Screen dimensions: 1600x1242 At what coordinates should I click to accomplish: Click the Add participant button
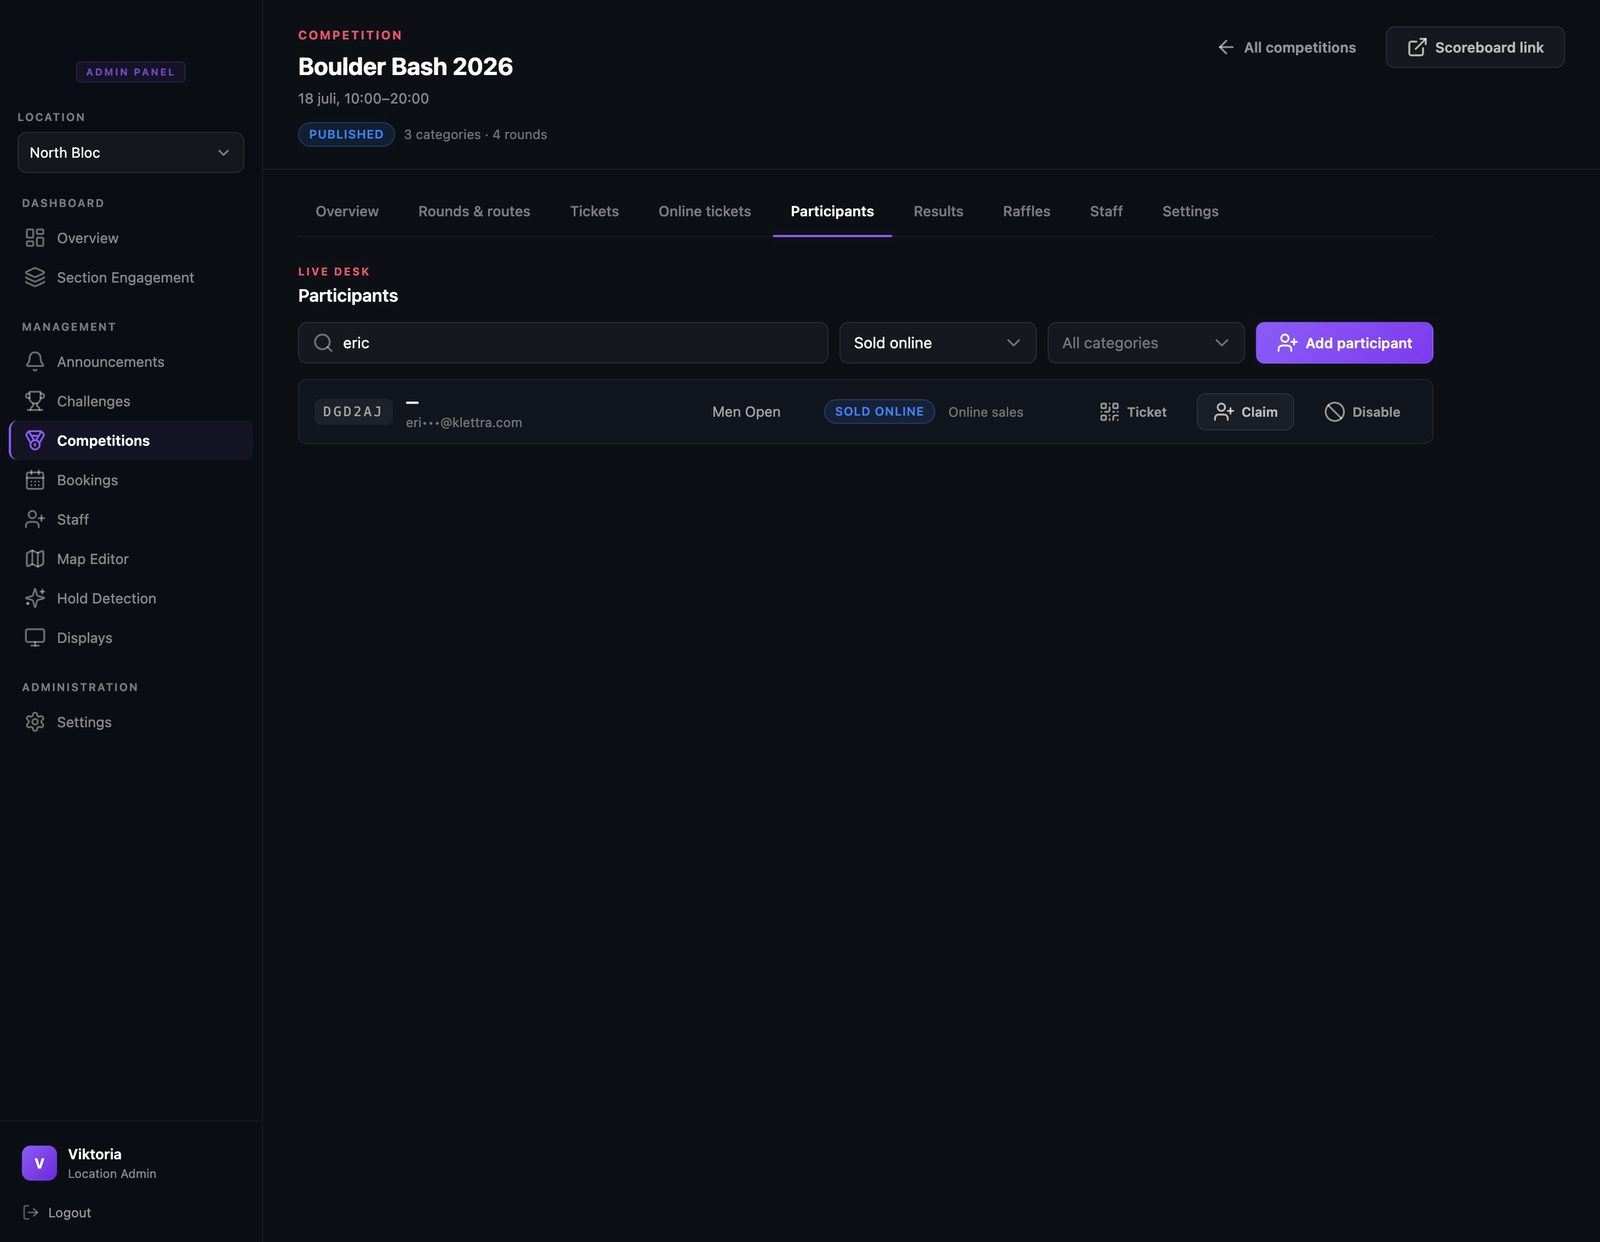pyautogui.click(x=1344, y=343)
